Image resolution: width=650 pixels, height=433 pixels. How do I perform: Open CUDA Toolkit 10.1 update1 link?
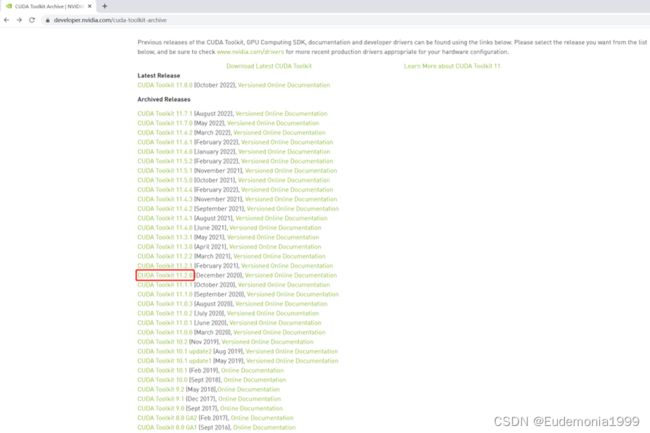pyautogui.click(x=175, y=361)
